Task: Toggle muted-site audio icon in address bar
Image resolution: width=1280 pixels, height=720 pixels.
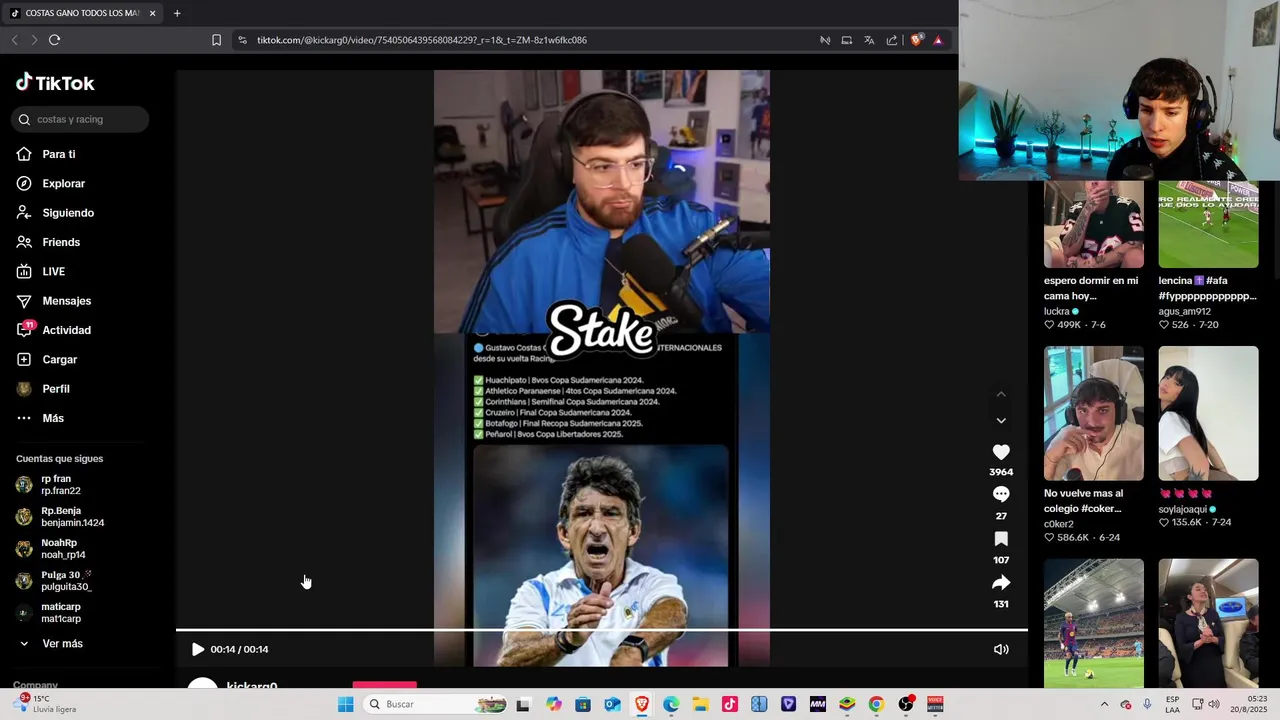Action: pos(825,40)
